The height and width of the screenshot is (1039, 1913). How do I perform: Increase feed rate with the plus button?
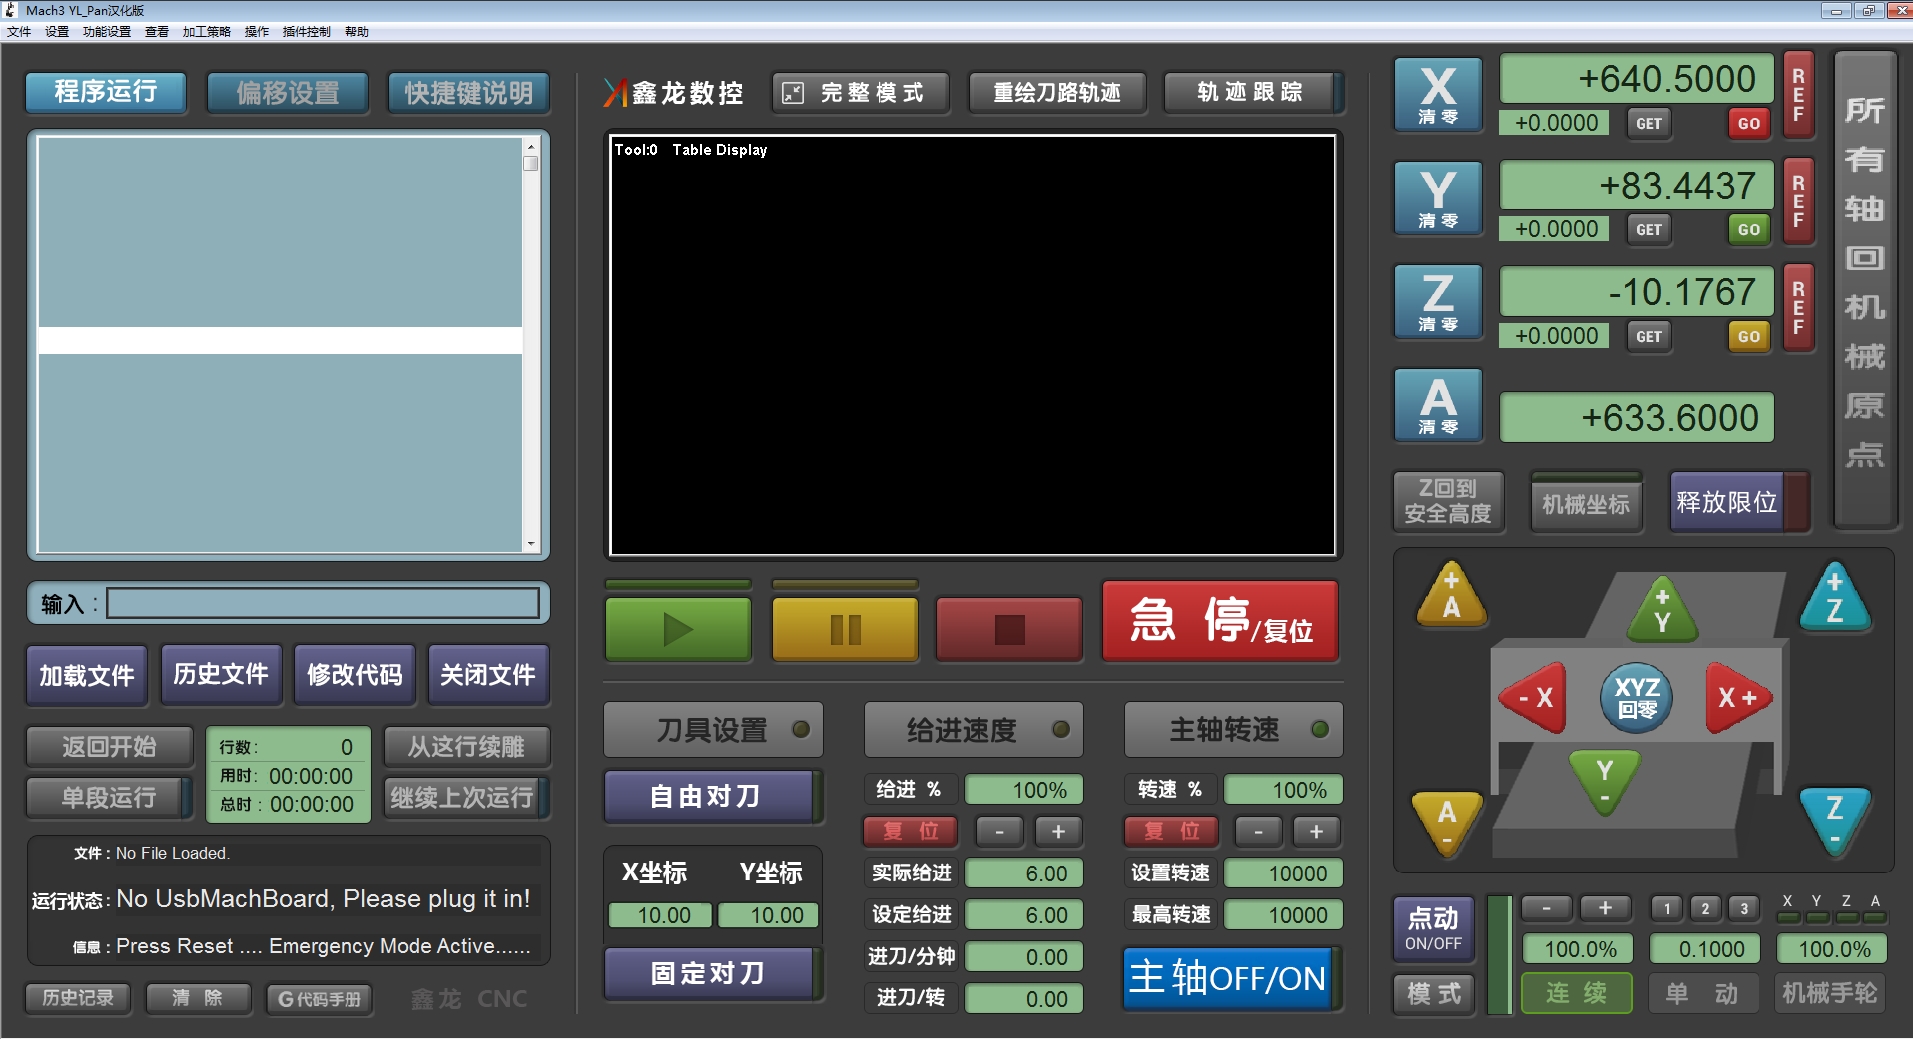tap(1058, 831)
